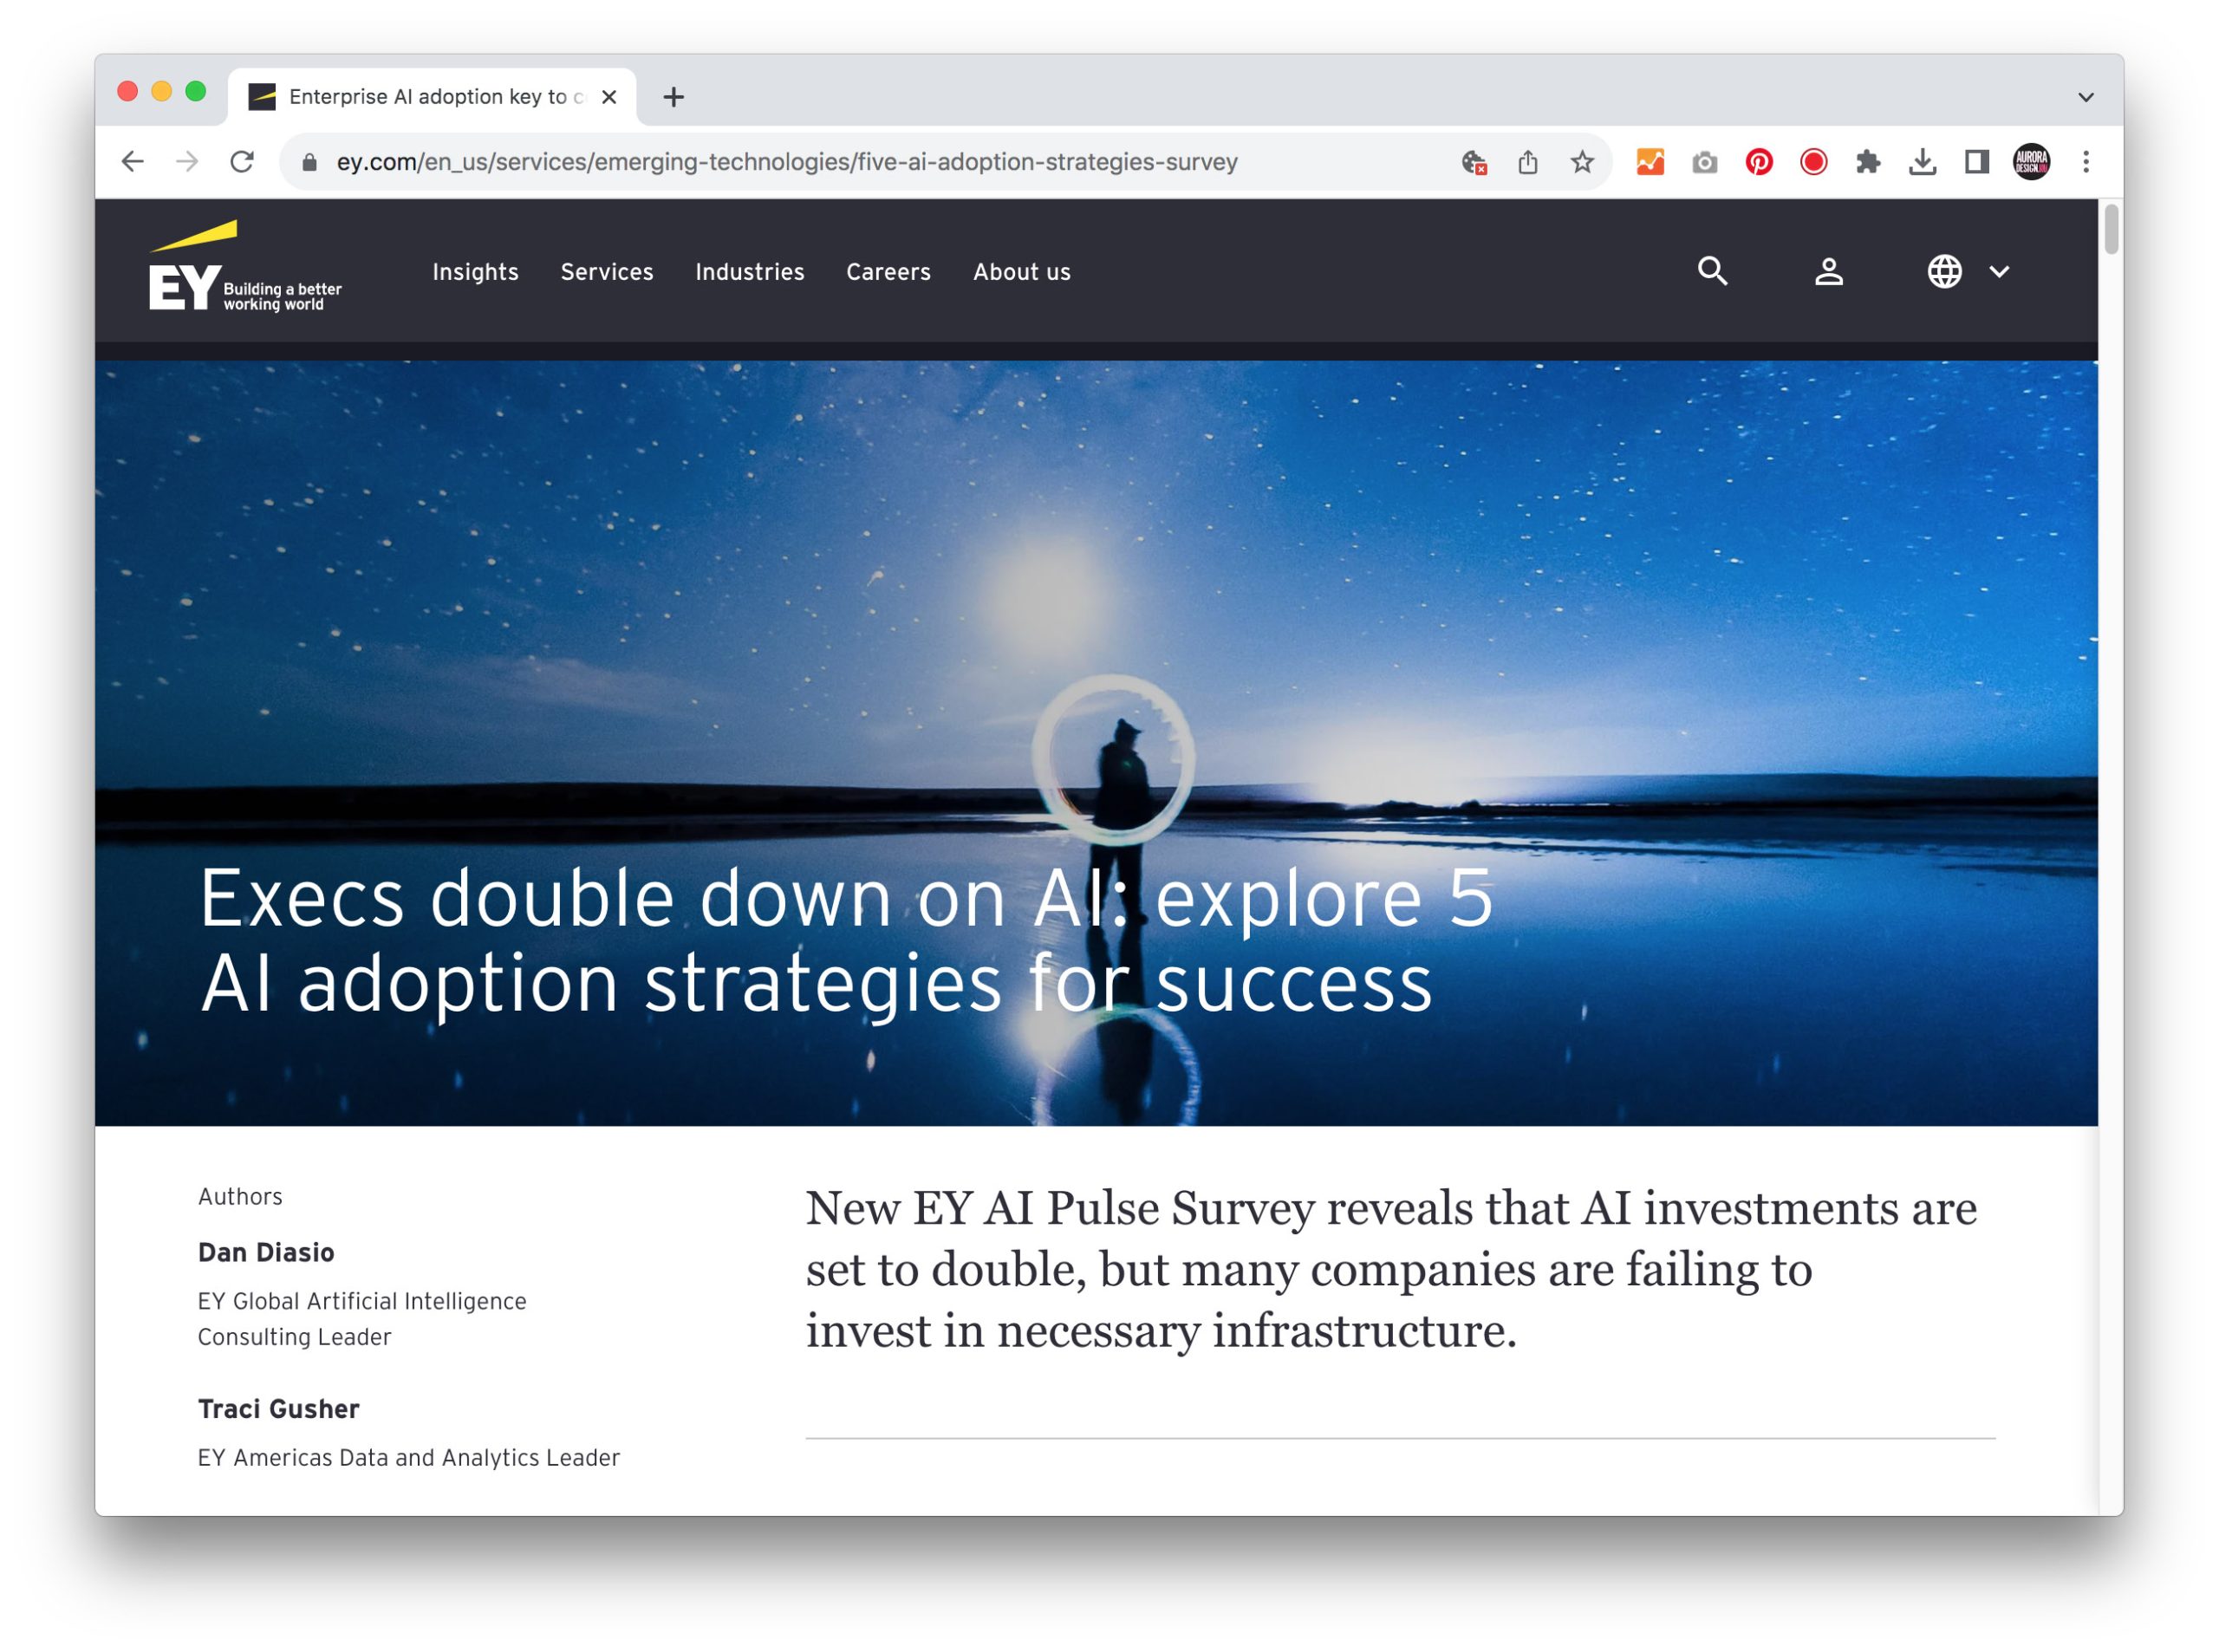The image size is (2219, 1652).
Task: View site security lock info
Action: 310,162
